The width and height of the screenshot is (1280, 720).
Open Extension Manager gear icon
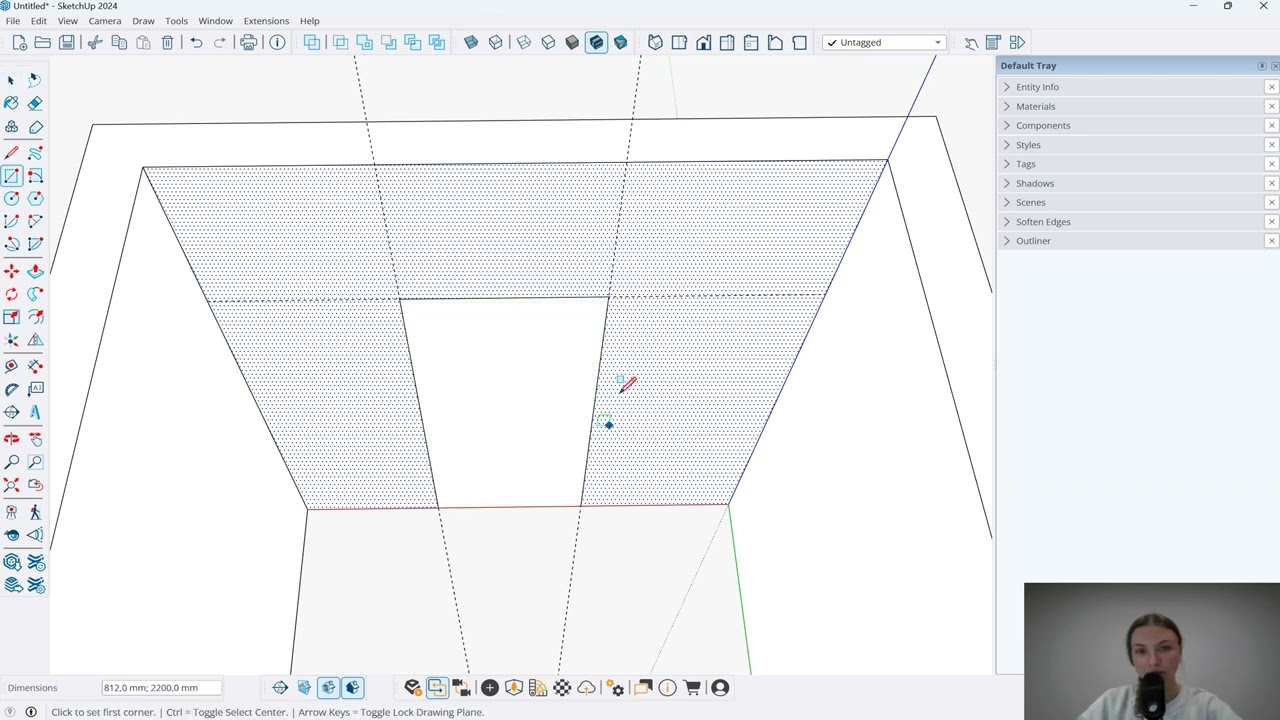(x=616, y=687)
